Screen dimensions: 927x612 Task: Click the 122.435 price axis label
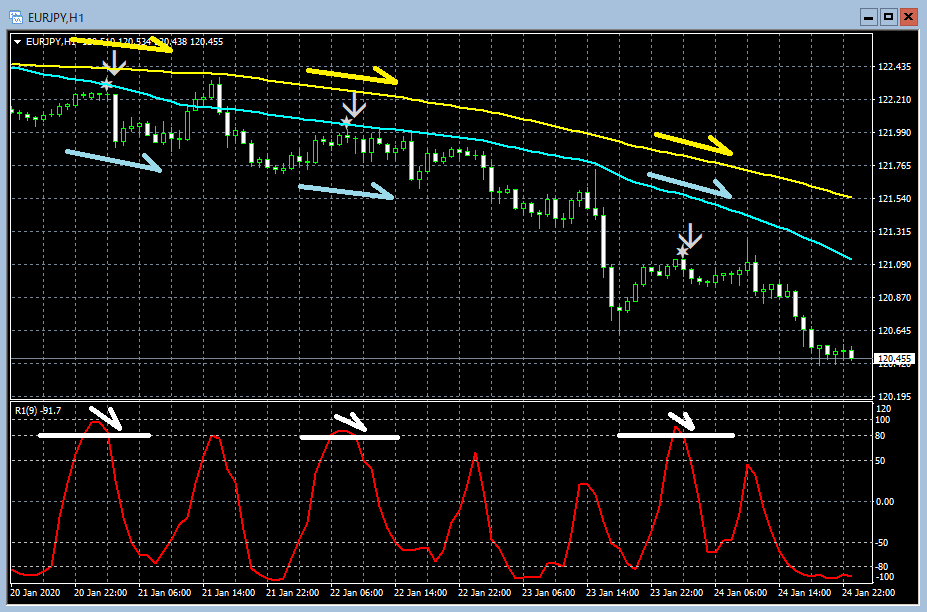[894, 67]
